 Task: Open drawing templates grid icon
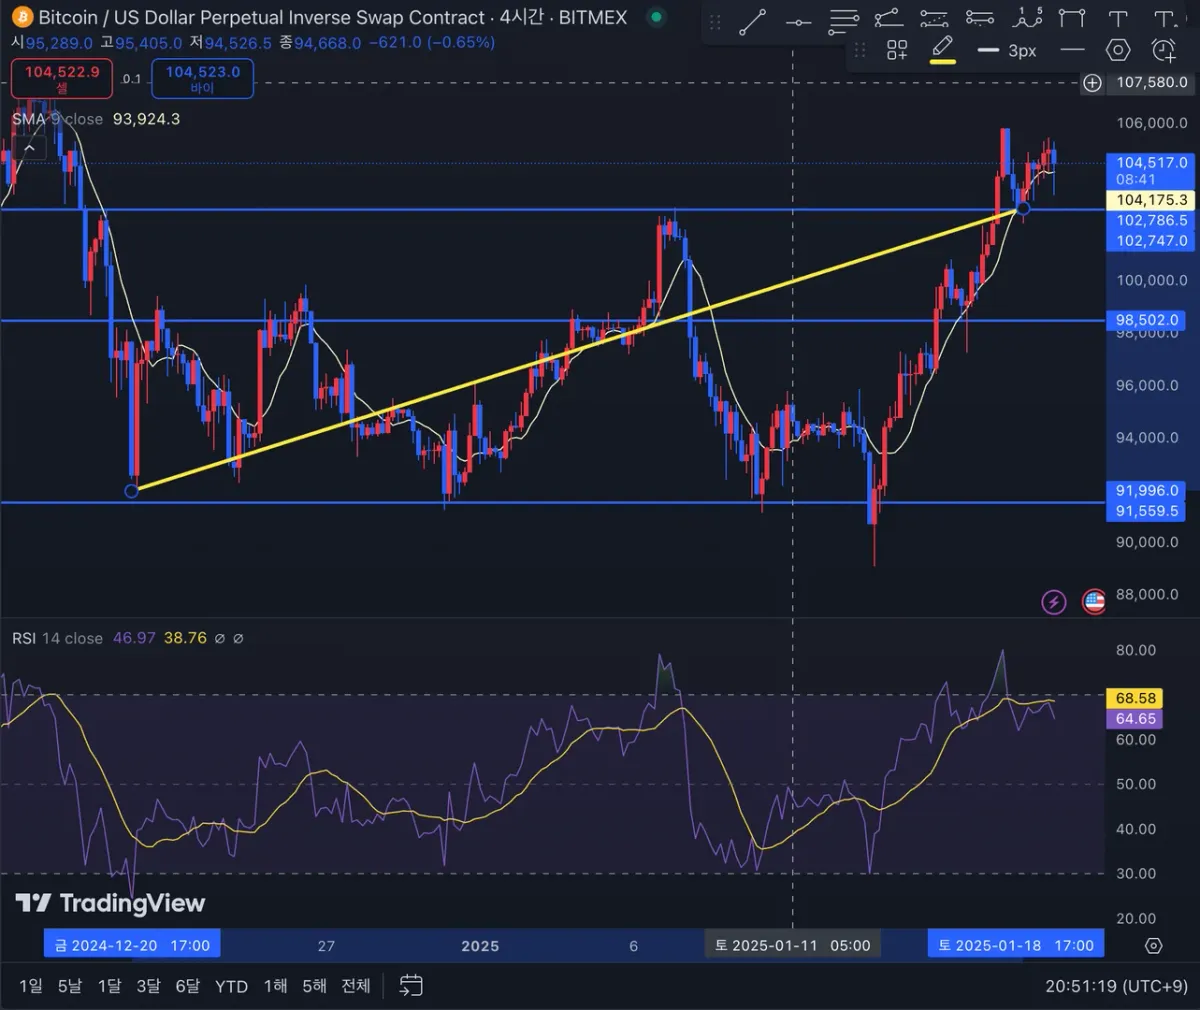click(897, 50)
